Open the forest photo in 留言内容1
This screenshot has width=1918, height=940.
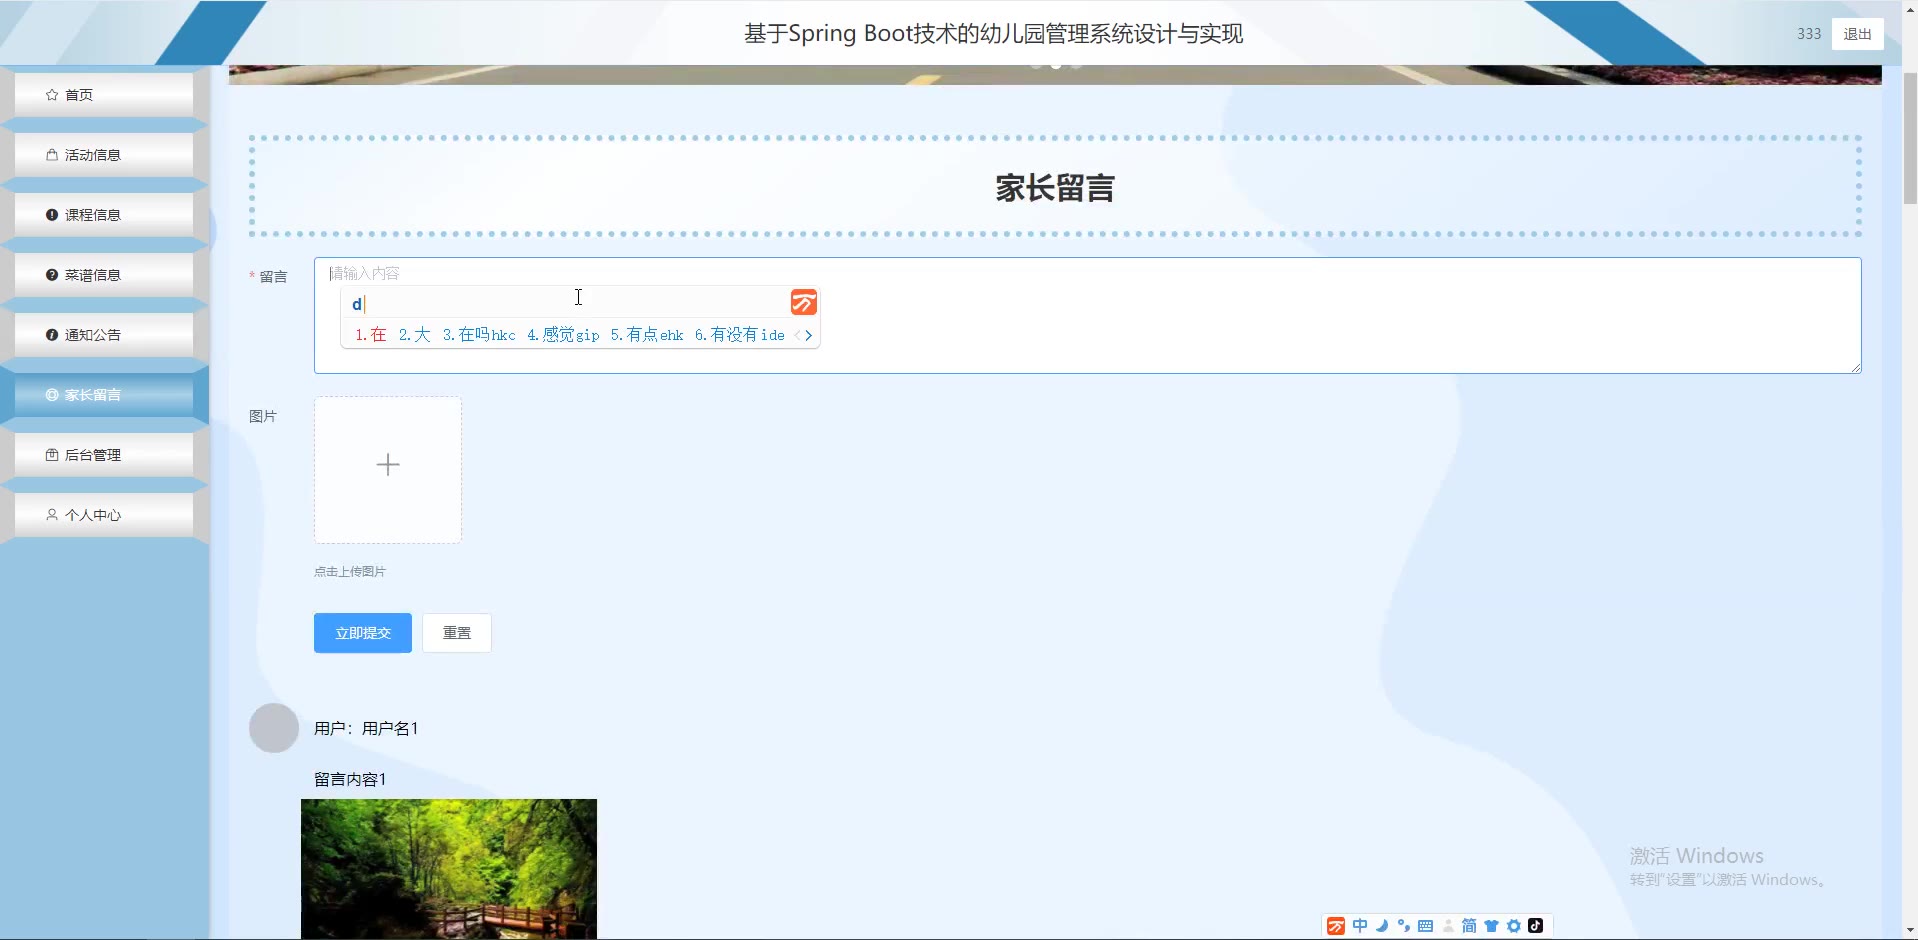pos(449,868)
